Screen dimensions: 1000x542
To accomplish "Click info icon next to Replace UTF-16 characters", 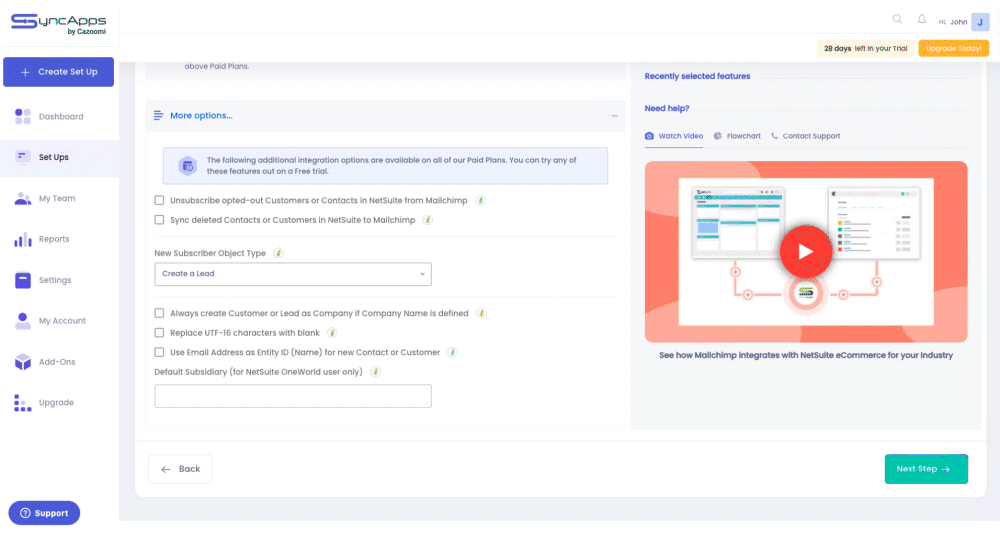I will (332, 333).
